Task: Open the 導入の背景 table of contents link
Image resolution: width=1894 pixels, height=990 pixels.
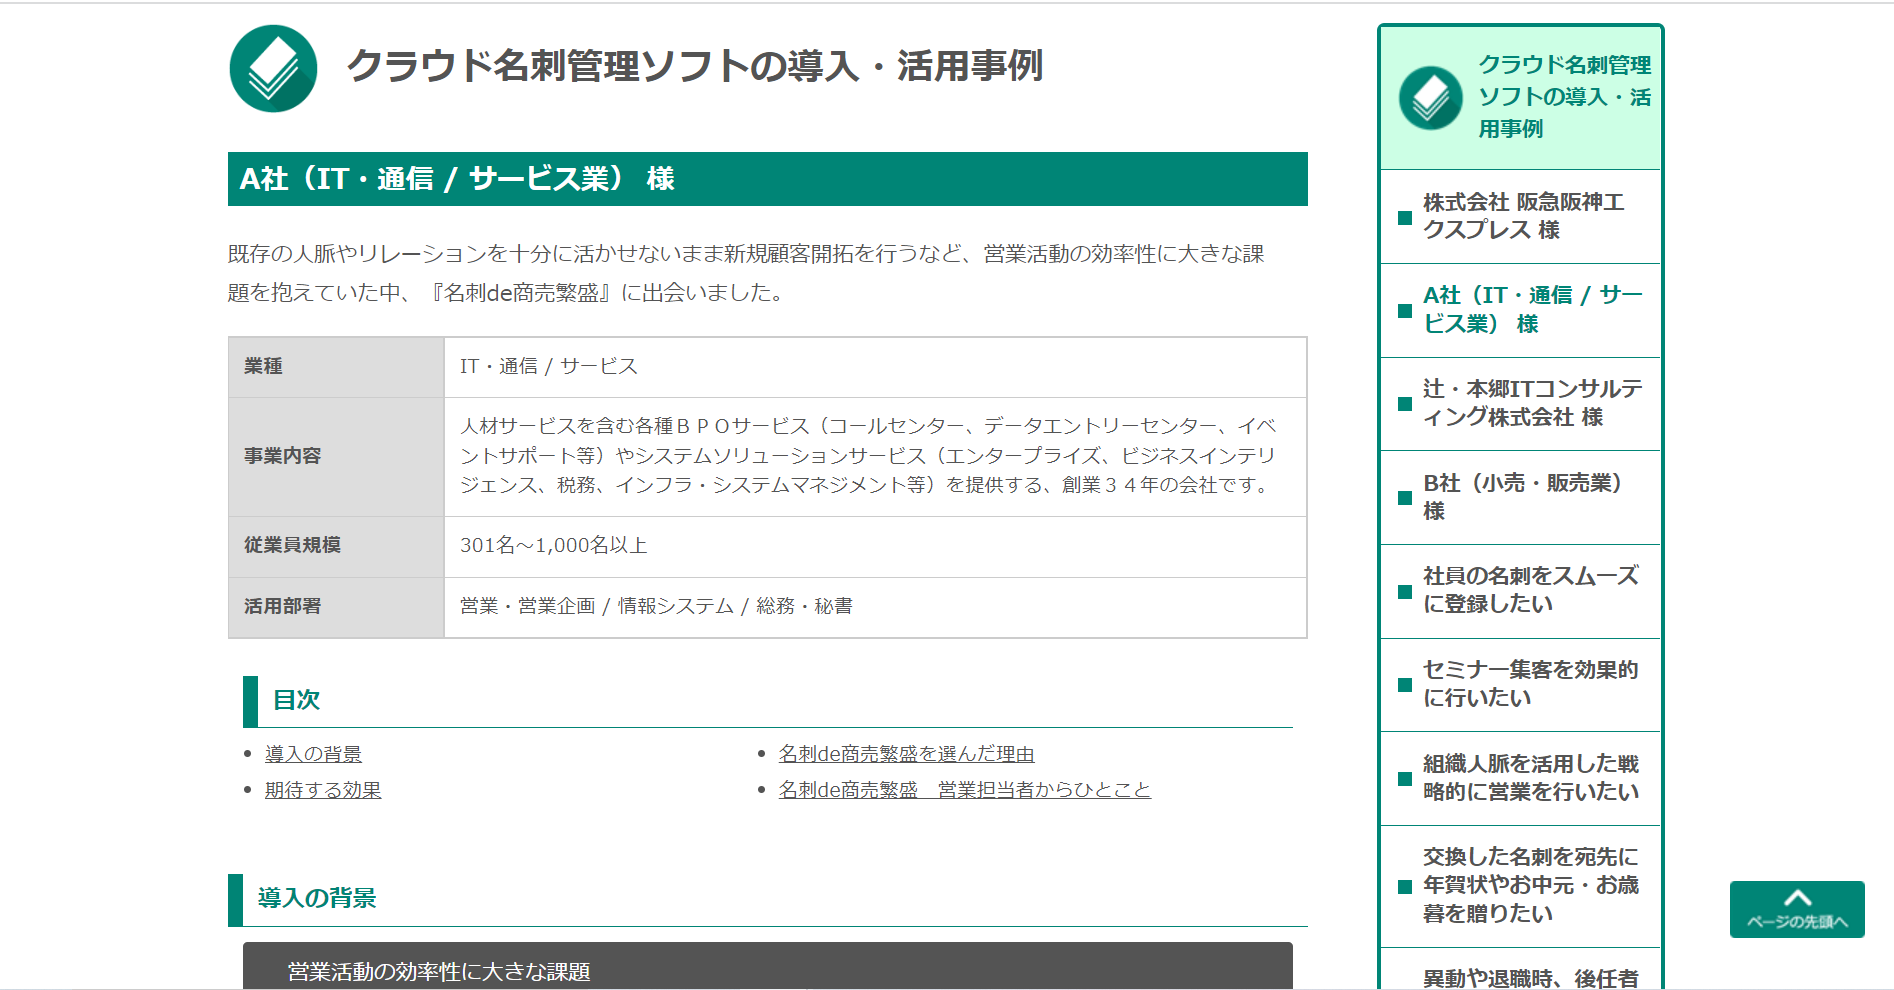Action: pos(313,754)
